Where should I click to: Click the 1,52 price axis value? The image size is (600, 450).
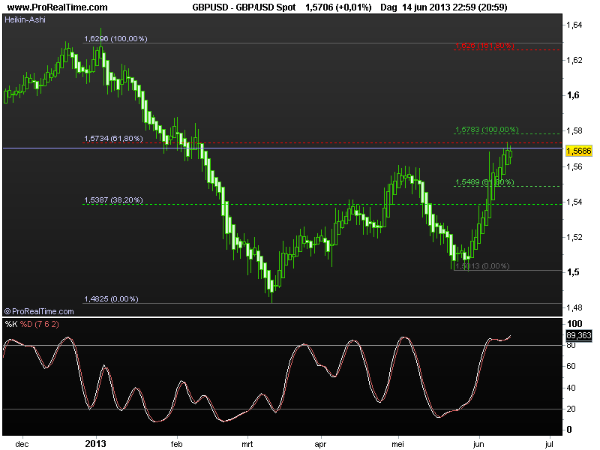574,237
